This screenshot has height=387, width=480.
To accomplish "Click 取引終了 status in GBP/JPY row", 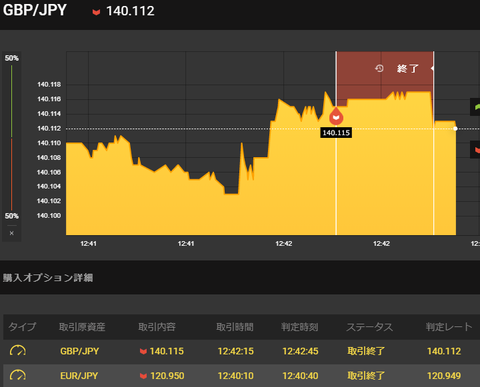I will pos(366,351).
